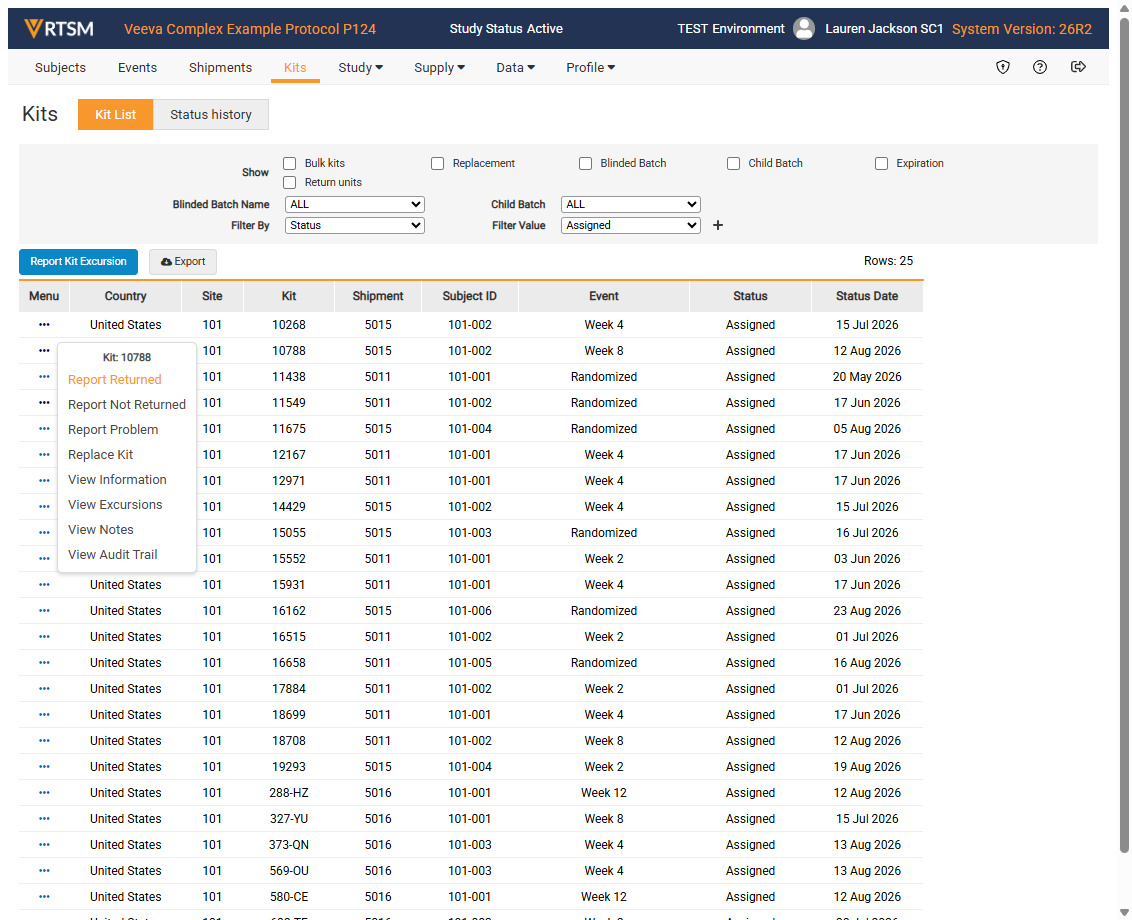The image size is (1132, 920).
Task: Select the Kit List tab
Action: click(x=116, y=115)
